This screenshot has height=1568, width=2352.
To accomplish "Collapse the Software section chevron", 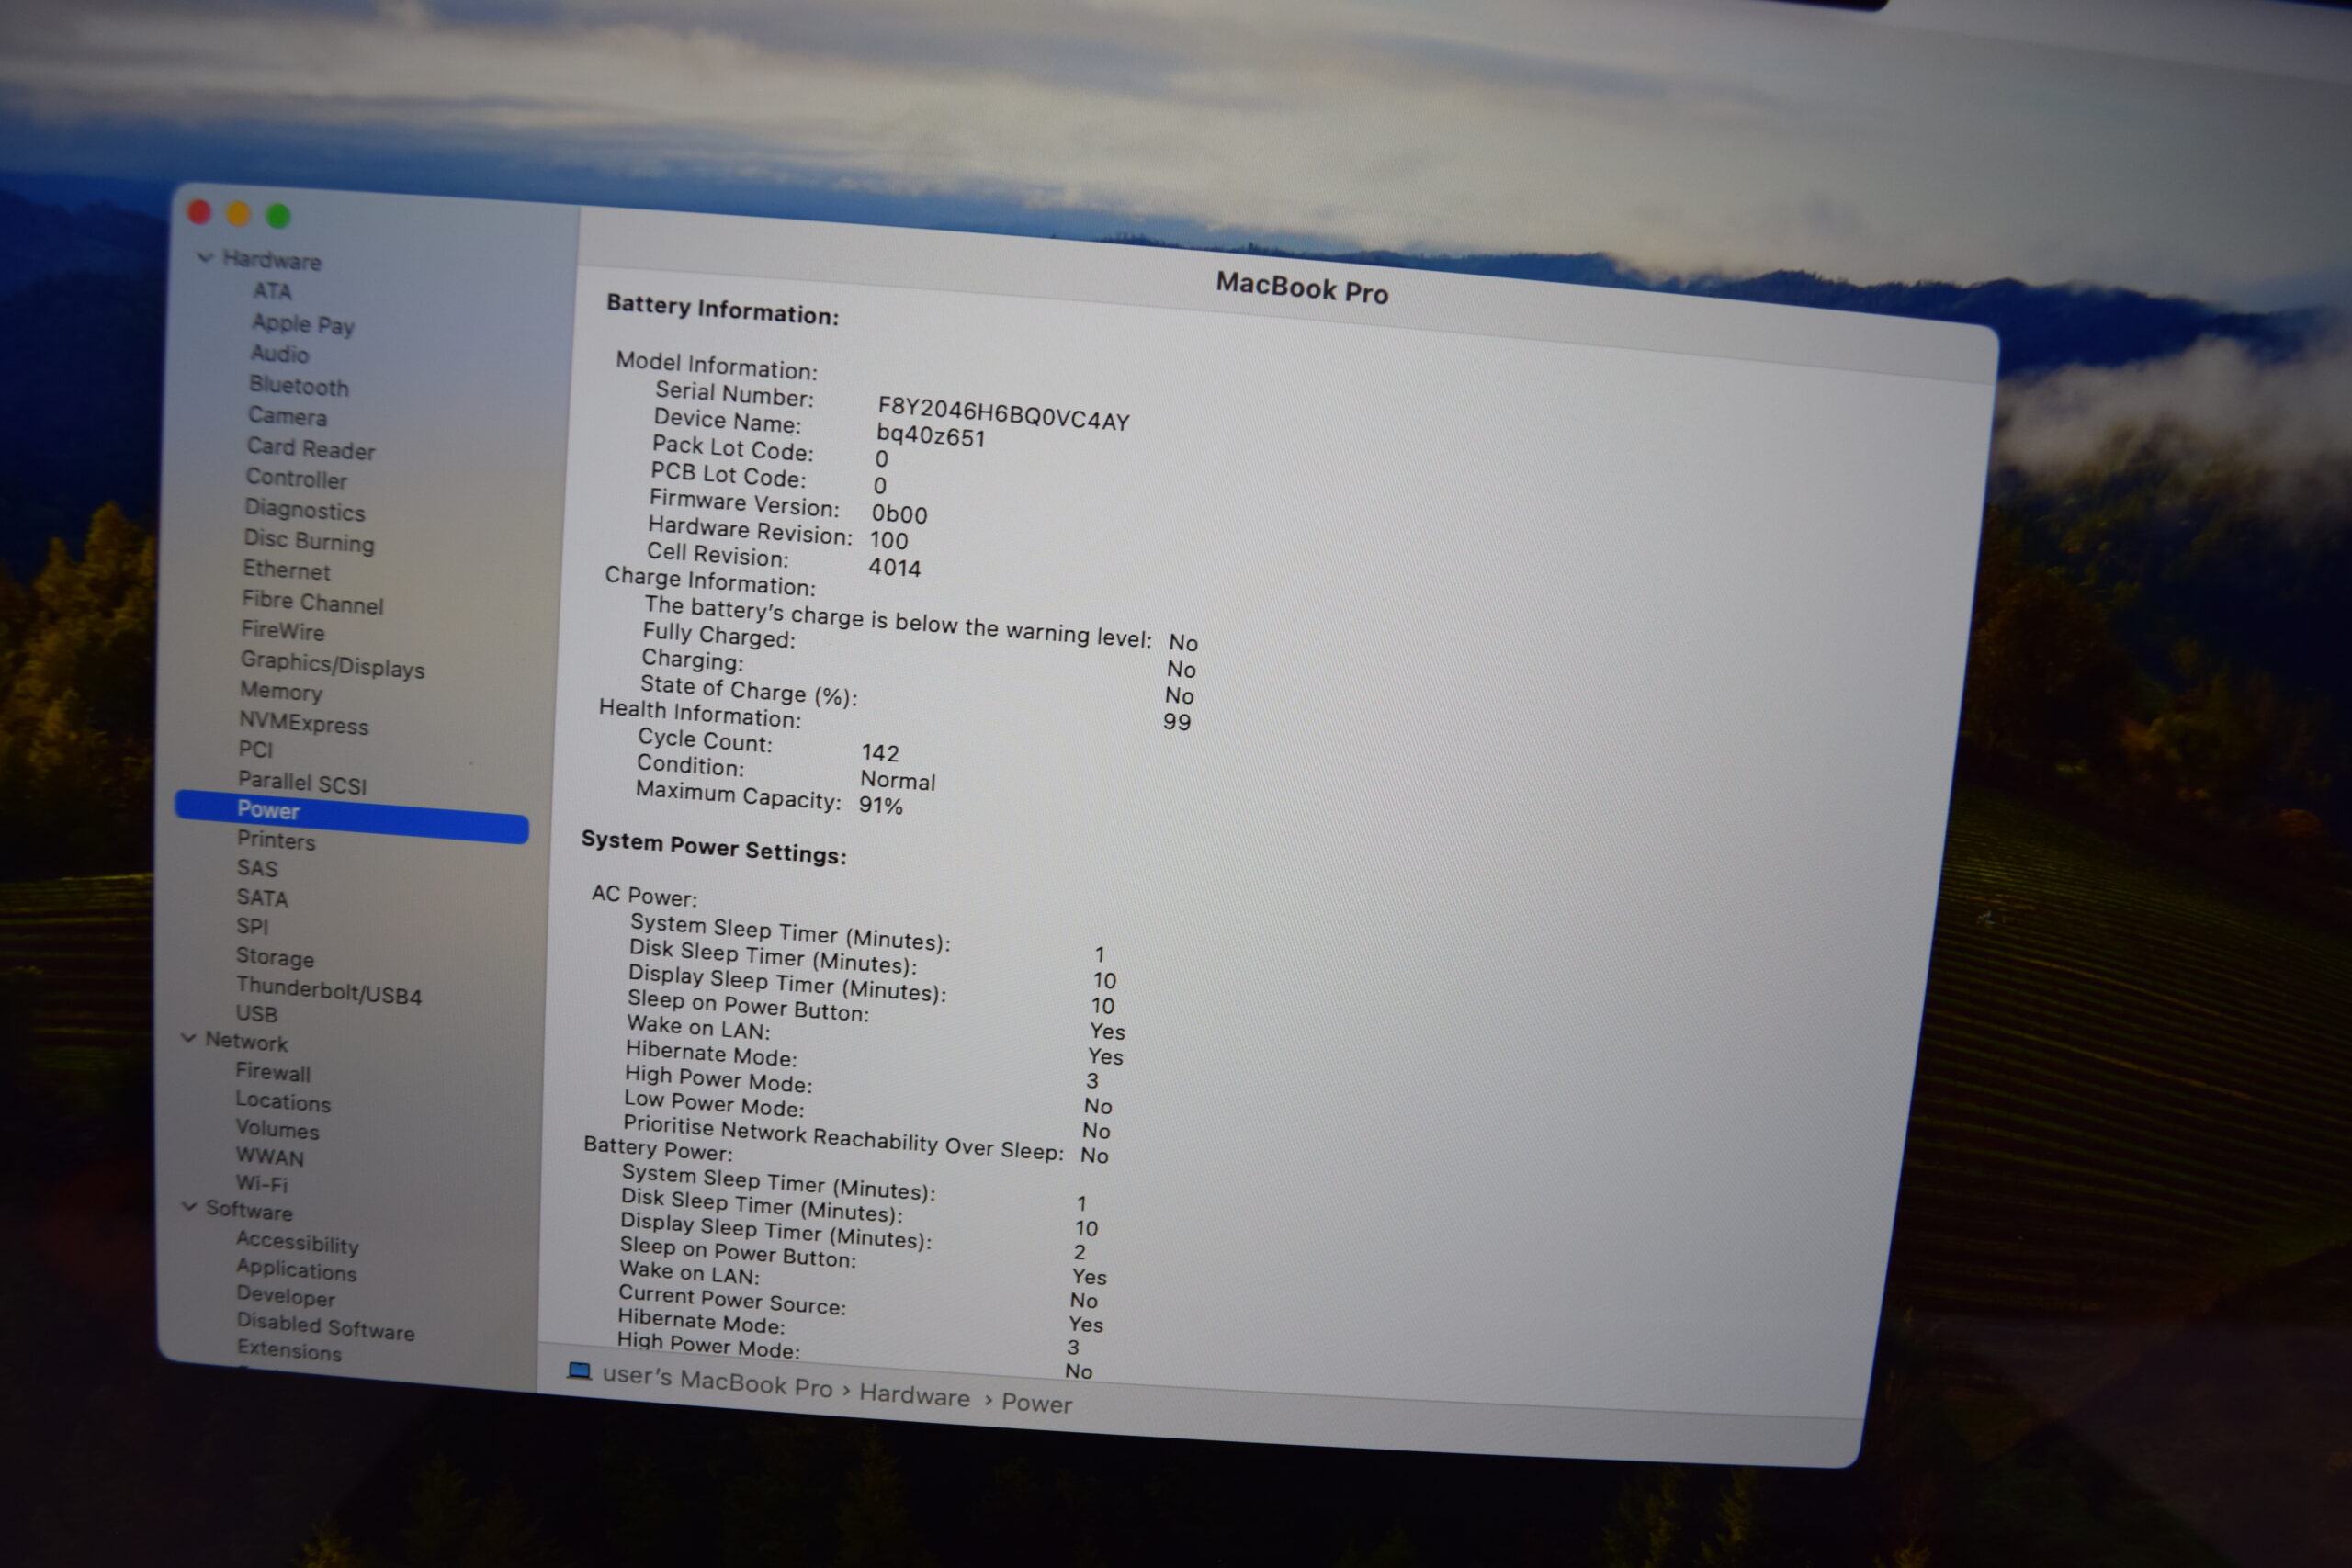I will point(189,1207).
